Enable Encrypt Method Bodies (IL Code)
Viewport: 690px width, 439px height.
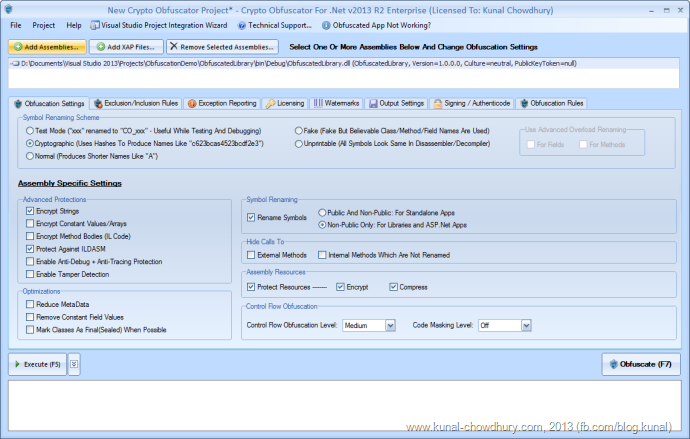point(30,236)
